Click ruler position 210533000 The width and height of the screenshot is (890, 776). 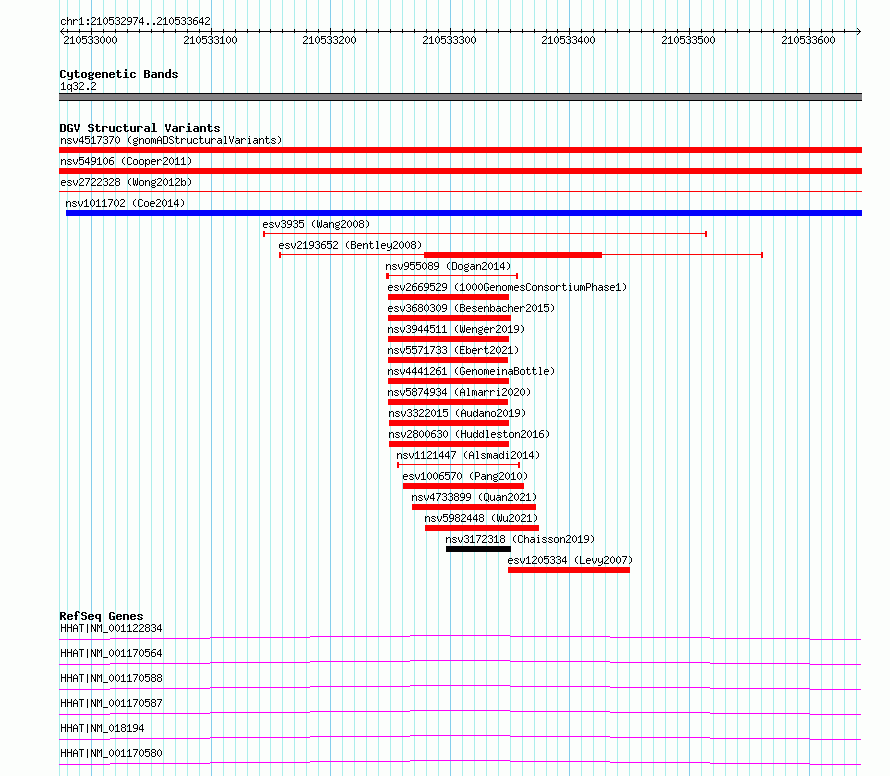coord(90,40)
